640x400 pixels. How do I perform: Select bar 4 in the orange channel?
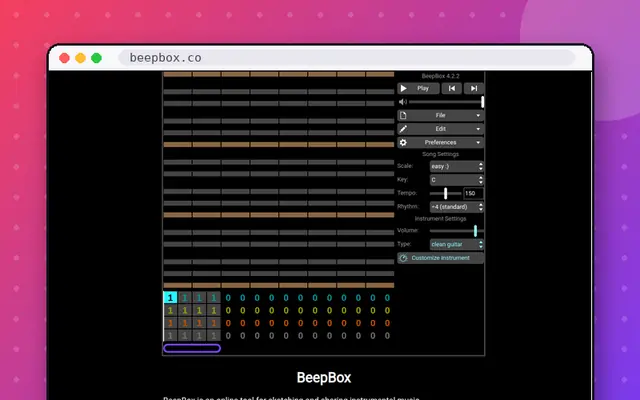pyautogui.click(x=213, y=323)
